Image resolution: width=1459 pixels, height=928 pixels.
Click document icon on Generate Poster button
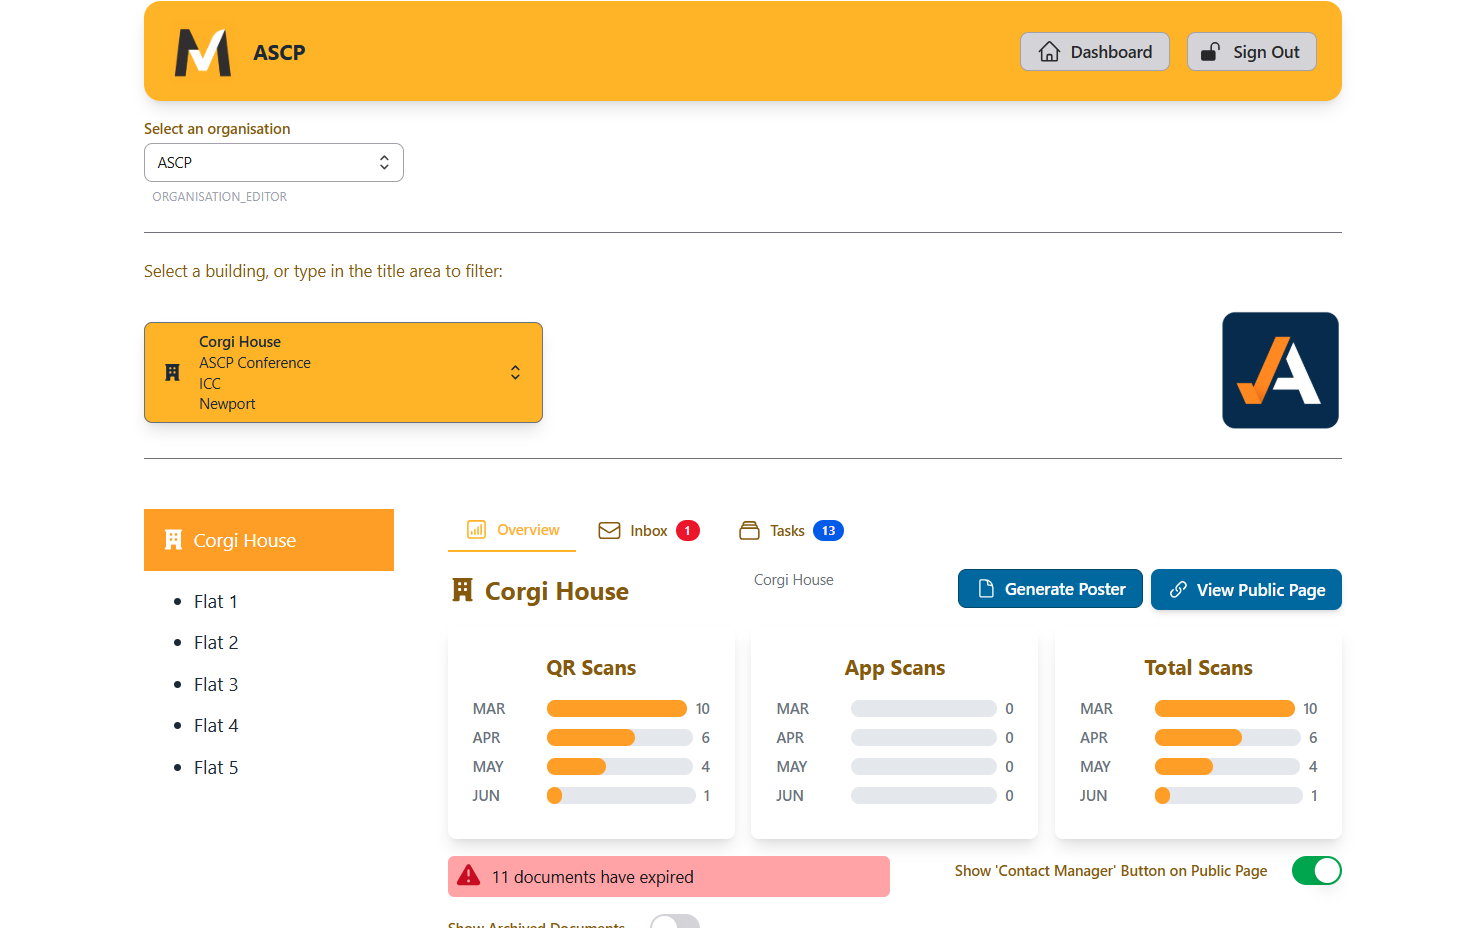[x=986, y=589]
